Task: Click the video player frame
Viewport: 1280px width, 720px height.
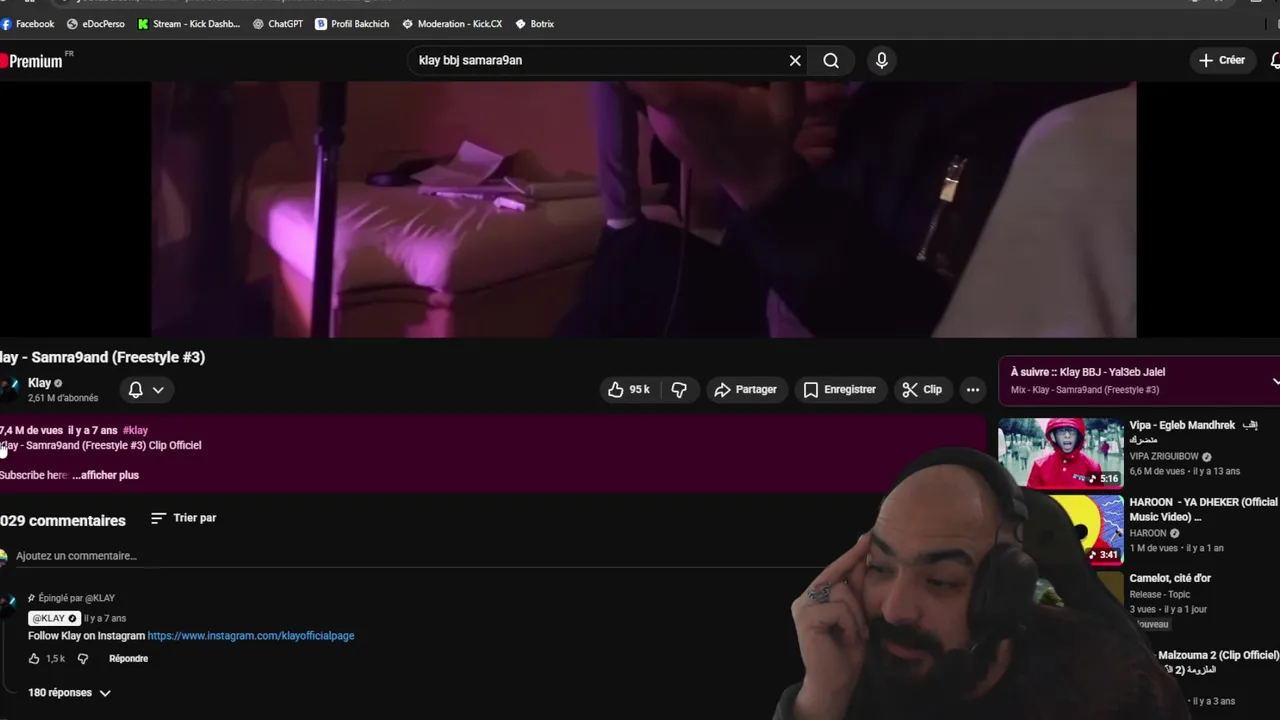Action: point(644,210)
